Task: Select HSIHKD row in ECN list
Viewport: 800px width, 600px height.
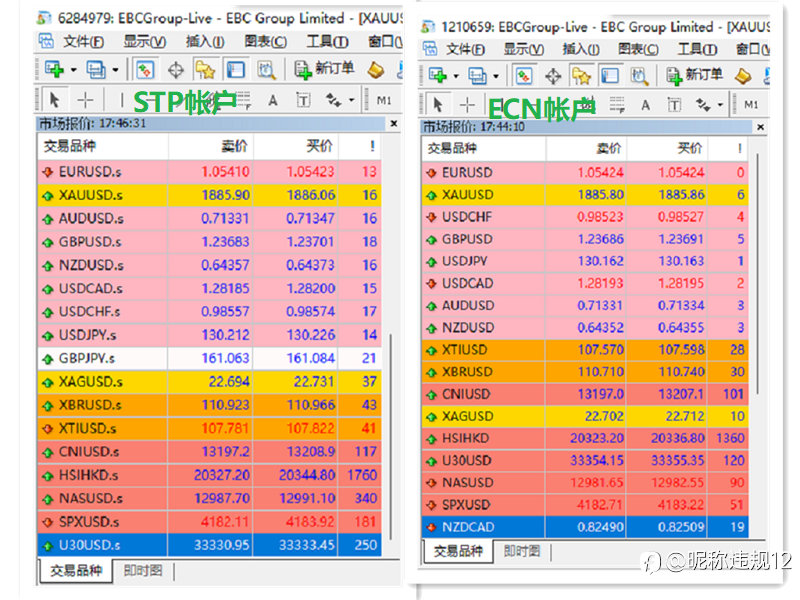Action: [x=585, y=438]
